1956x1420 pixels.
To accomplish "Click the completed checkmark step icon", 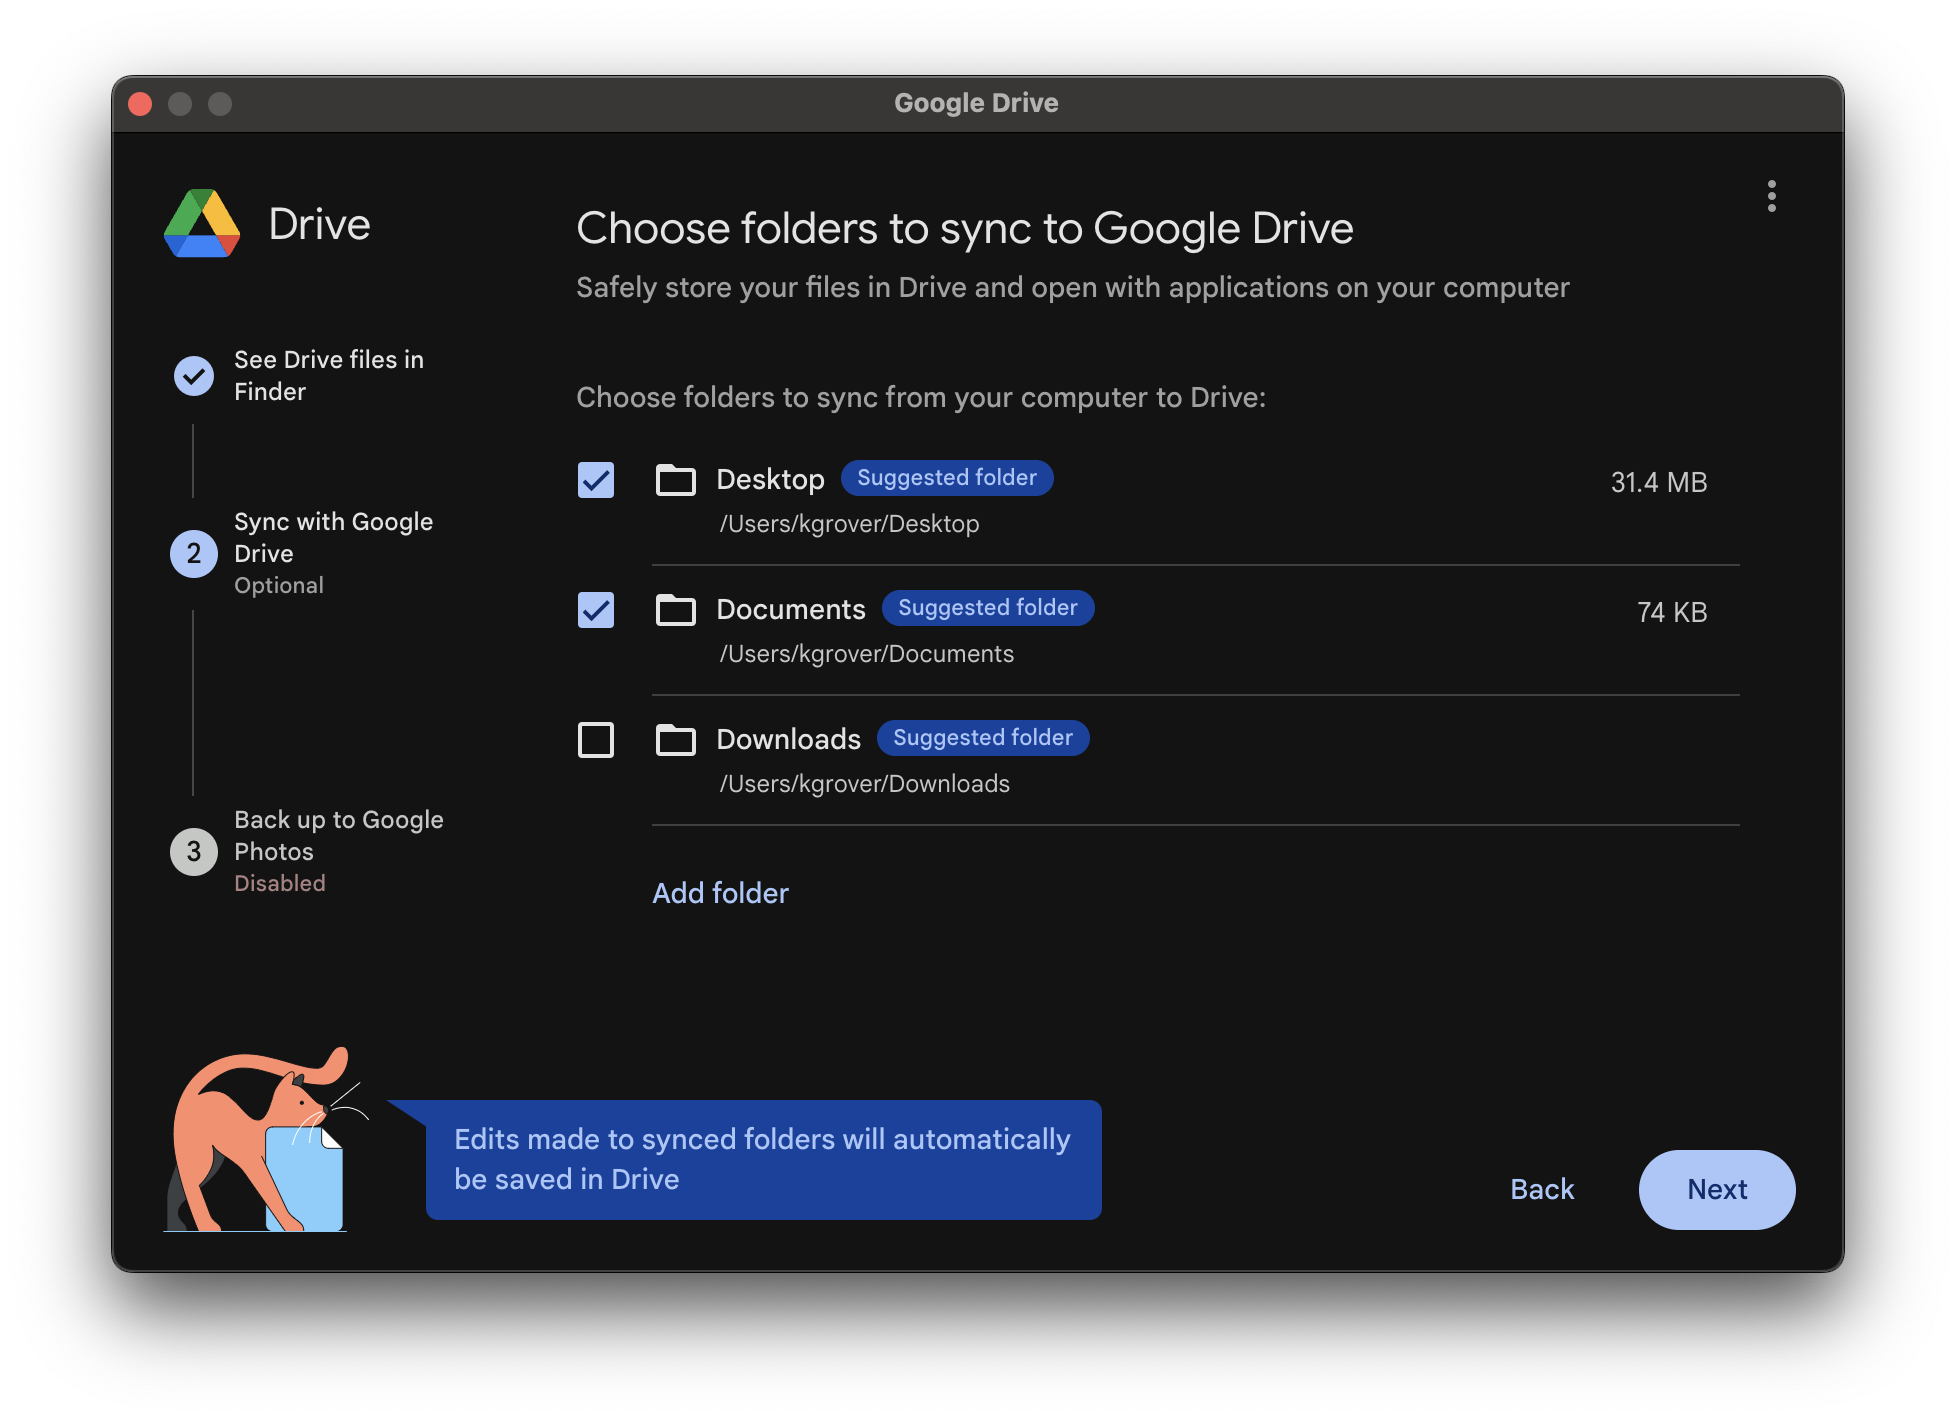I will (194, 376).
